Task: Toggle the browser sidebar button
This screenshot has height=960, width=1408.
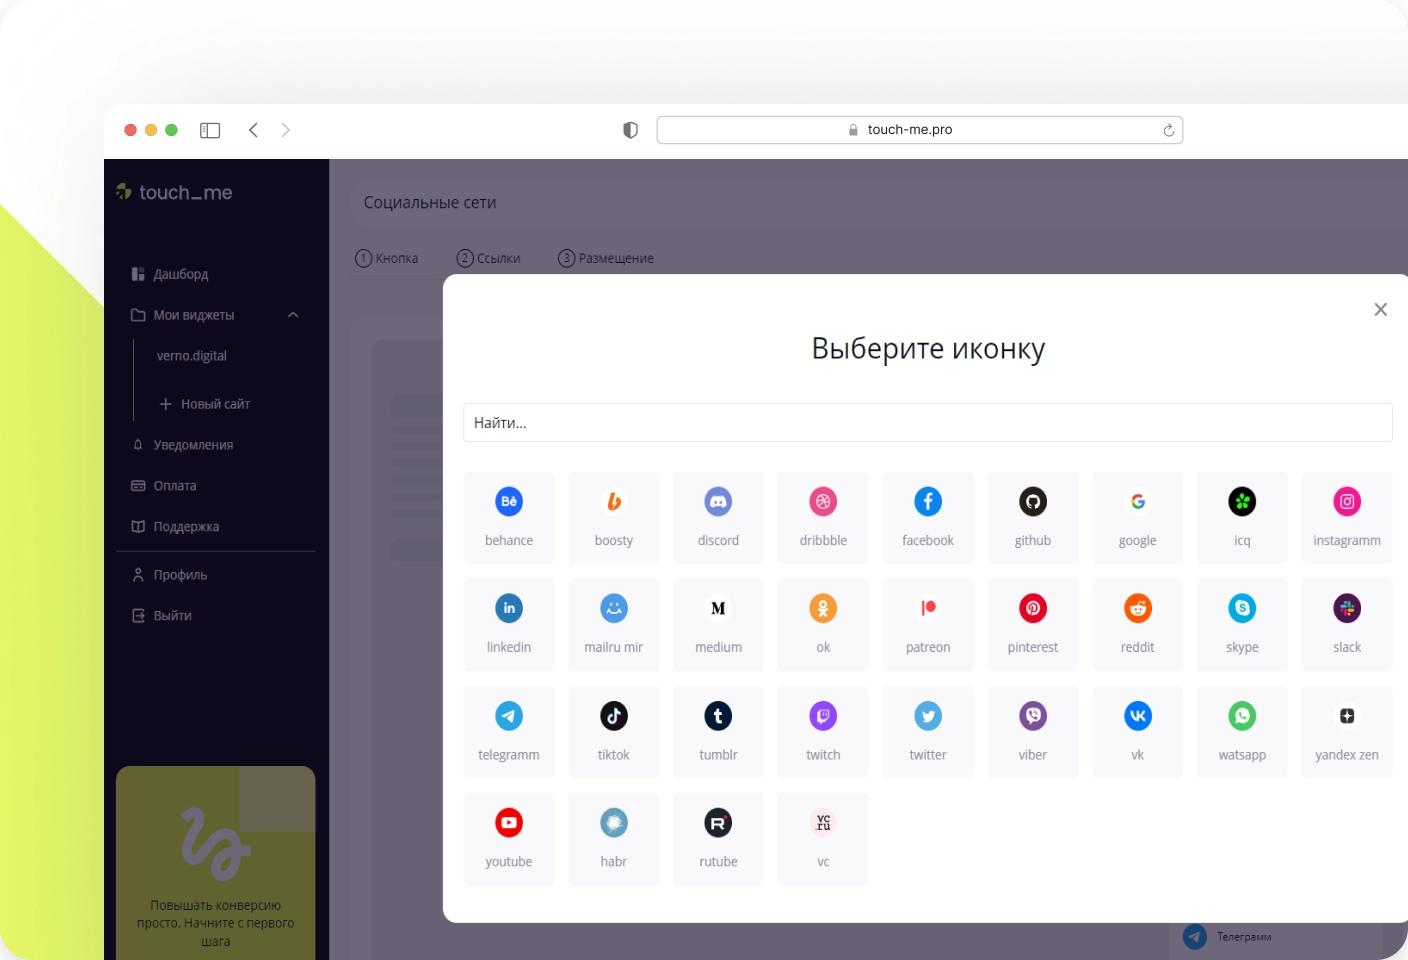Action: (210, 130)
